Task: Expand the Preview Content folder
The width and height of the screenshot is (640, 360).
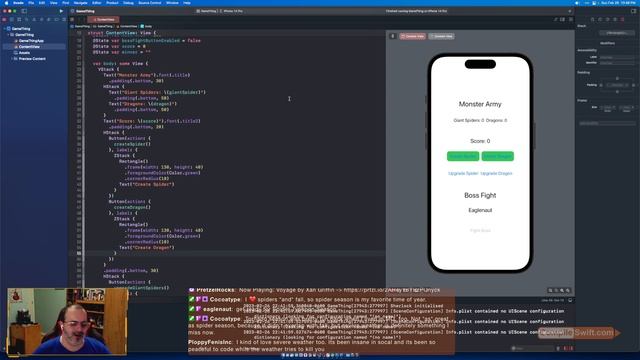Action: click(12, 59)
